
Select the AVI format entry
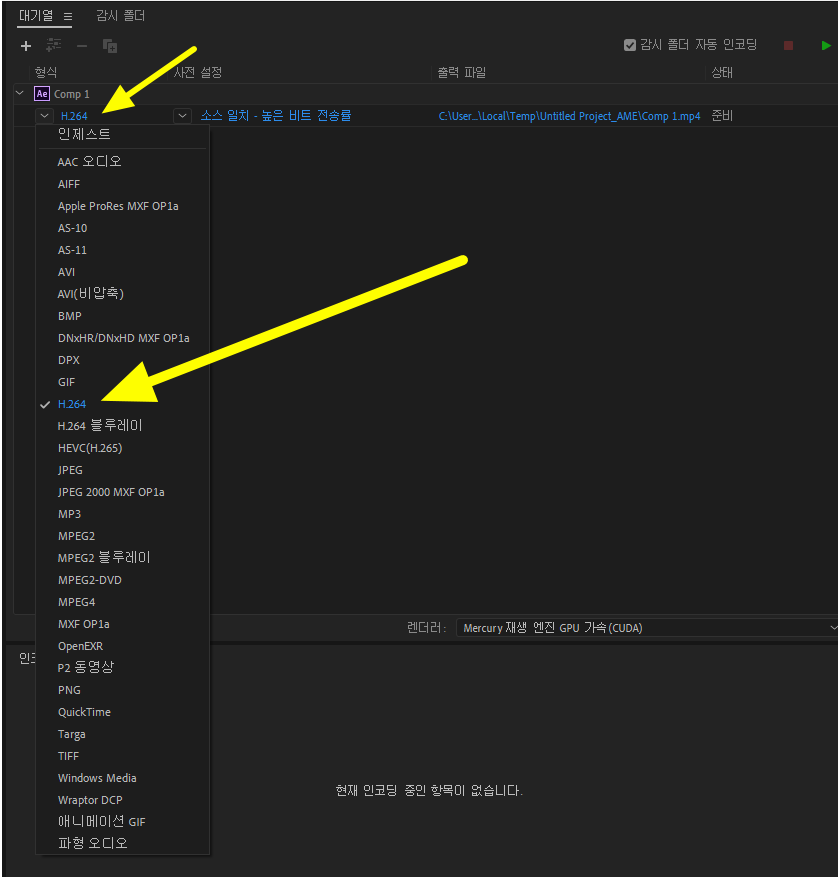tap(123, 272)
